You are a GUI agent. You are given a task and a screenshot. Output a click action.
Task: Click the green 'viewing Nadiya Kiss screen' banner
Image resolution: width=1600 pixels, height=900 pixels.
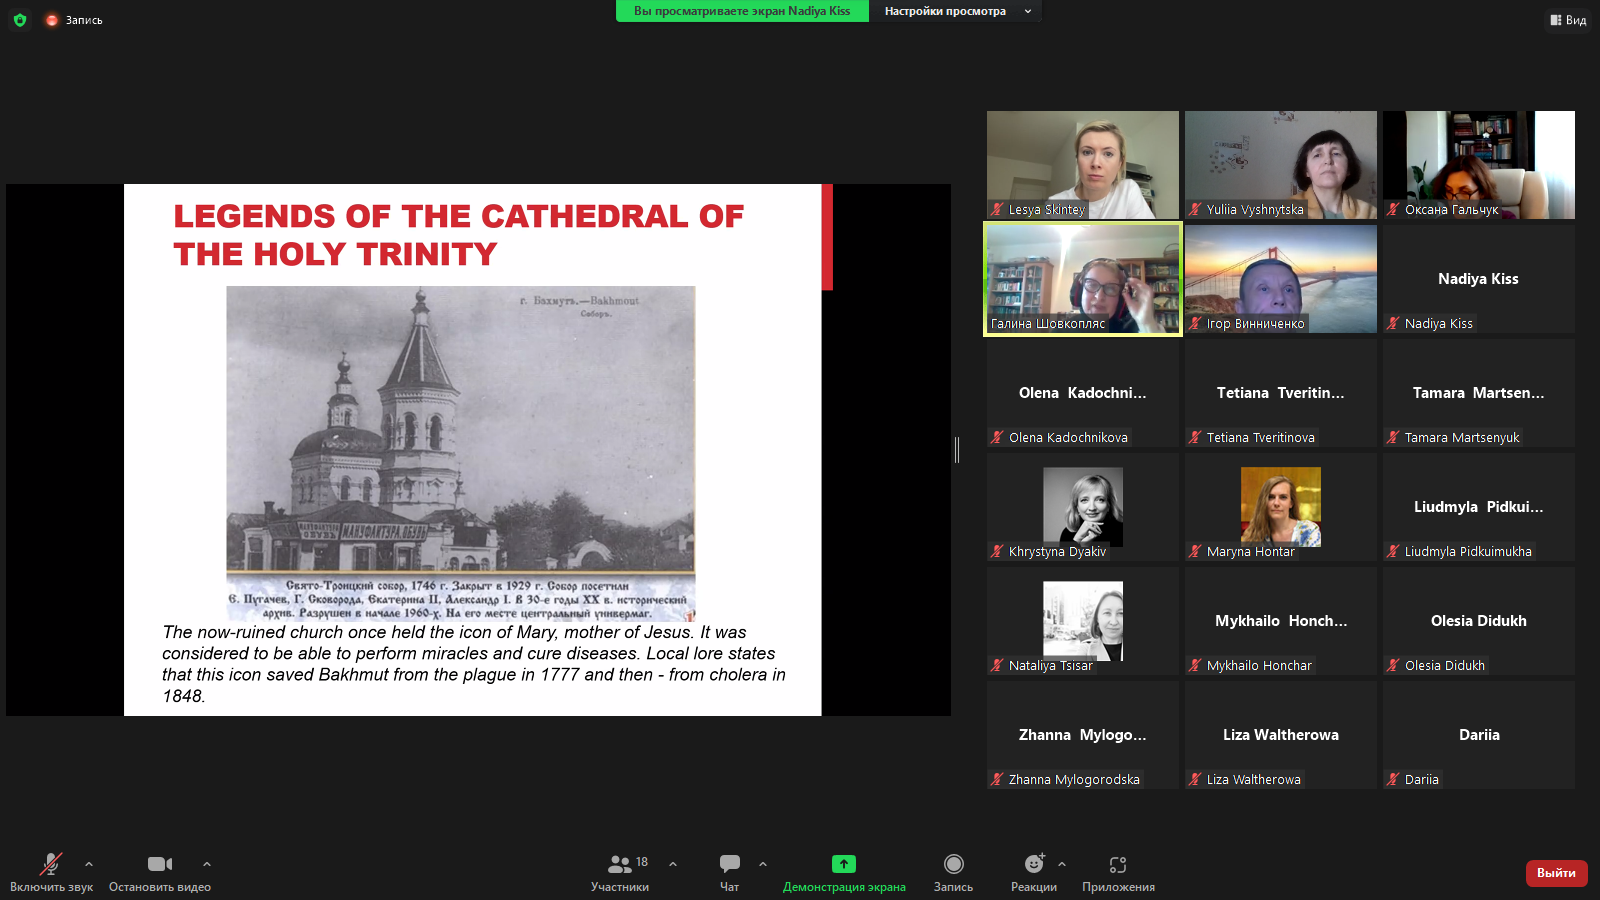[x=742, y=11]
